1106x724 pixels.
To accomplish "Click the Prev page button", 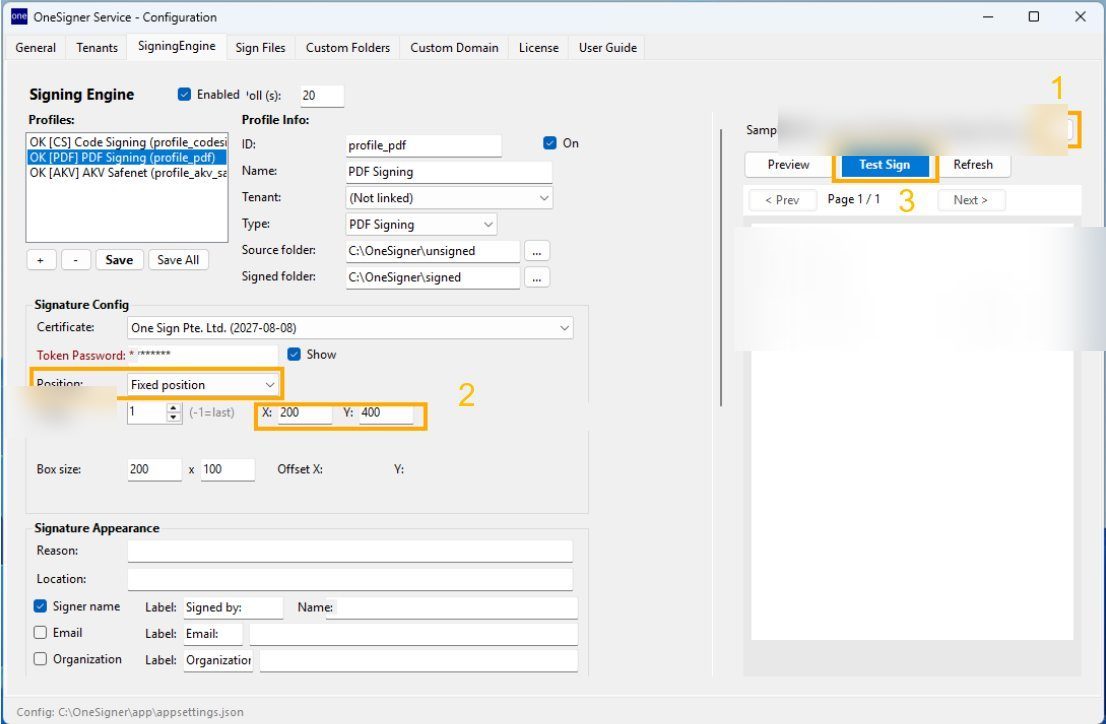I will coord(782,200).
